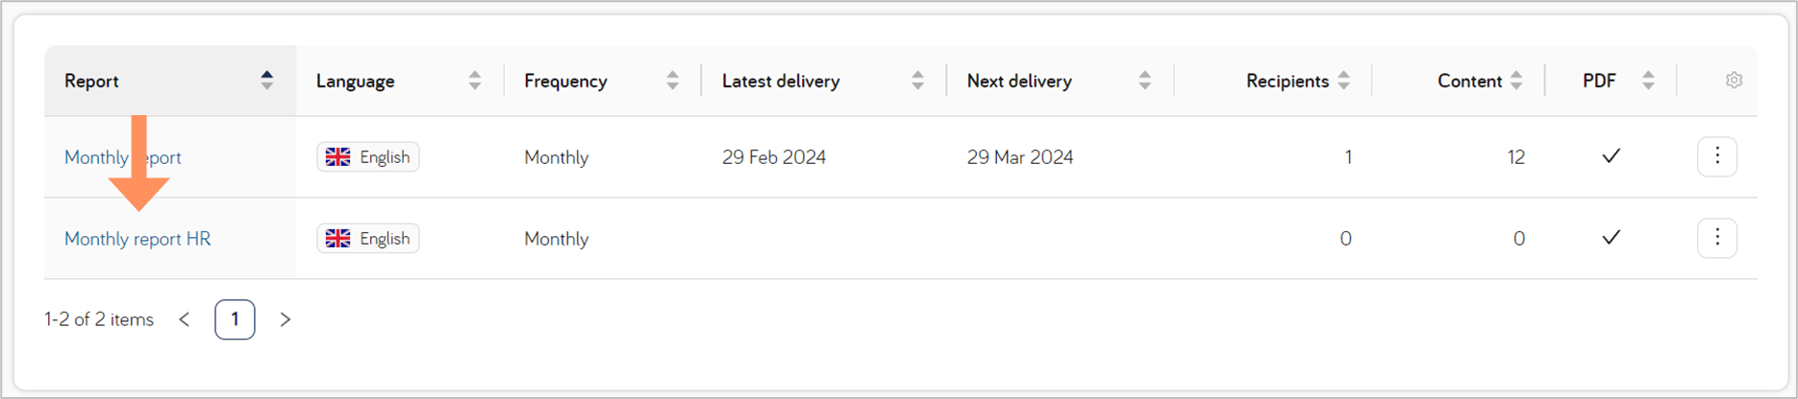Open three-dot menu for Monthly report row
1798x399 pixels.
(x=1717, y=156)
